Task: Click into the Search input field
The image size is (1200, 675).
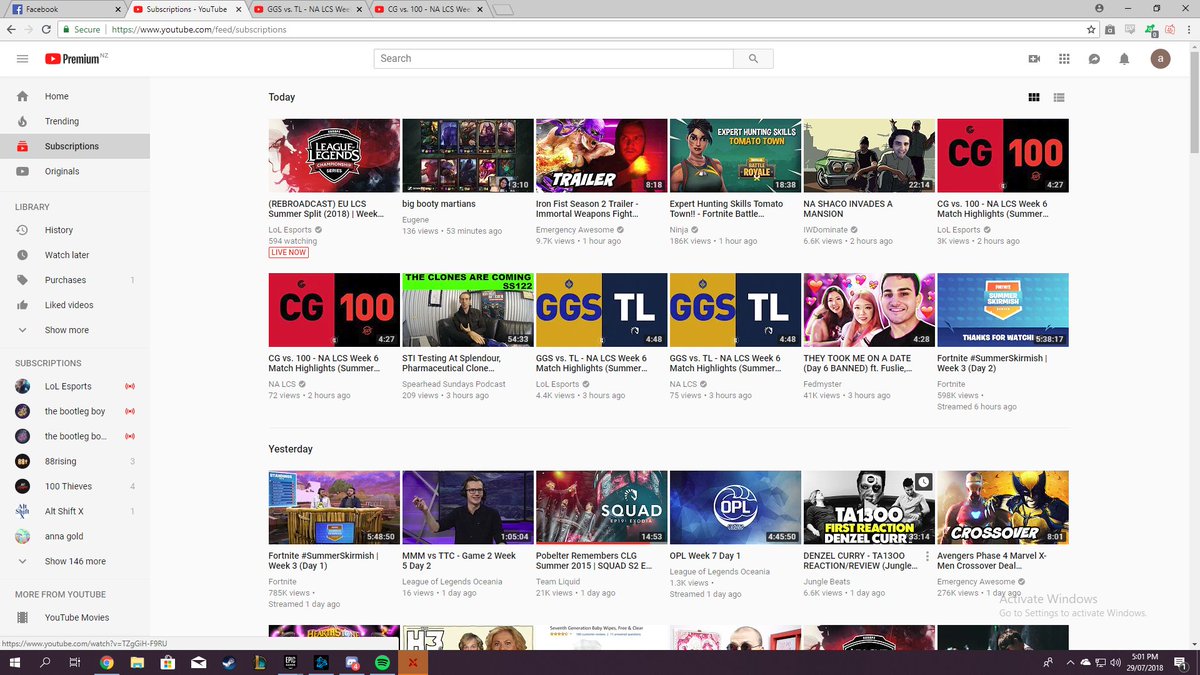Action: point(554,59)
